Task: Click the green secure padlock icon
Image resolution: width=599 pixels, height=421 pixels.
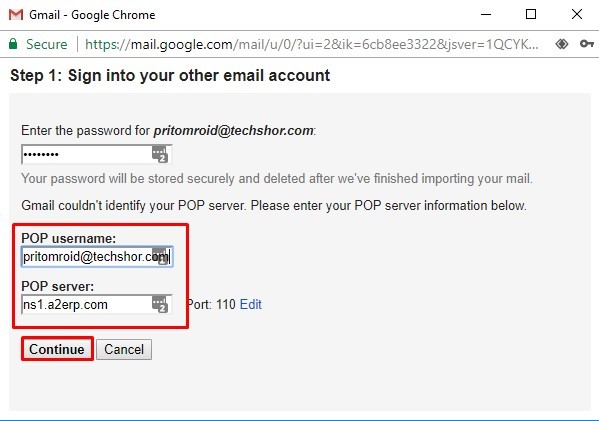Action: coord(13,44)
